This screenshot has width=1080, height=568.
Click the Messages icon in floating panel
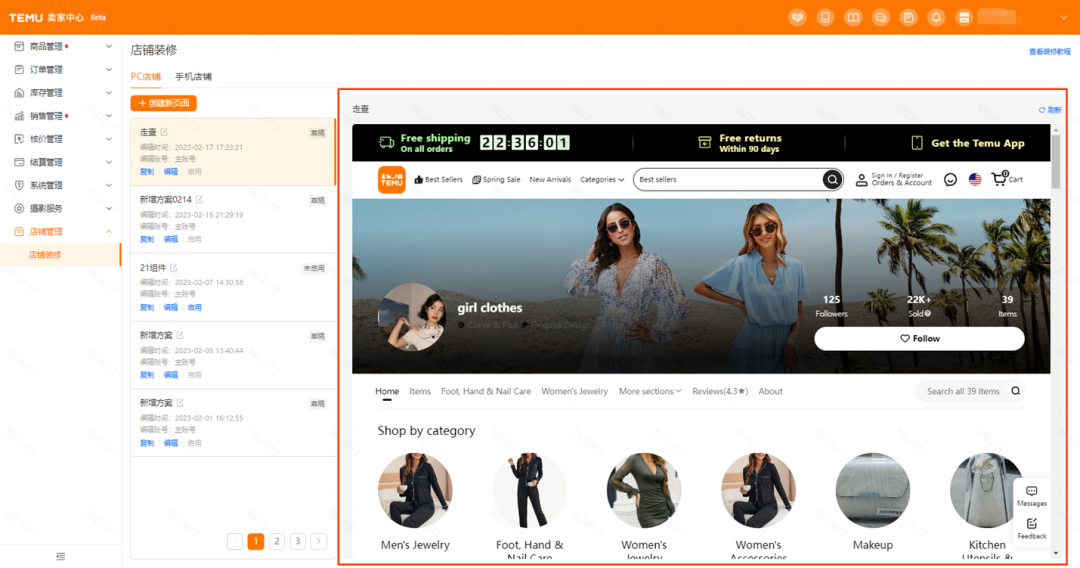1032,492
